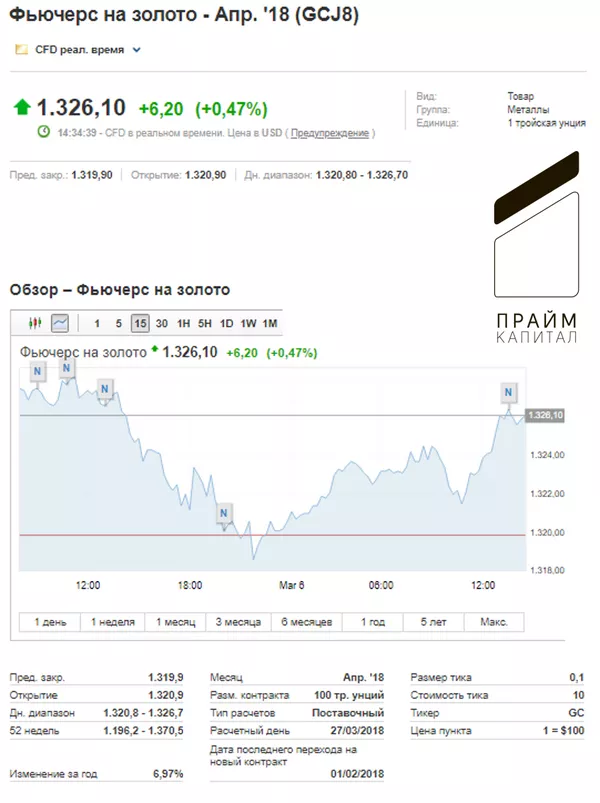Click the green up arrow next to 1.326,10
Screen dimensions: 600x803
(x=22, y=108)
